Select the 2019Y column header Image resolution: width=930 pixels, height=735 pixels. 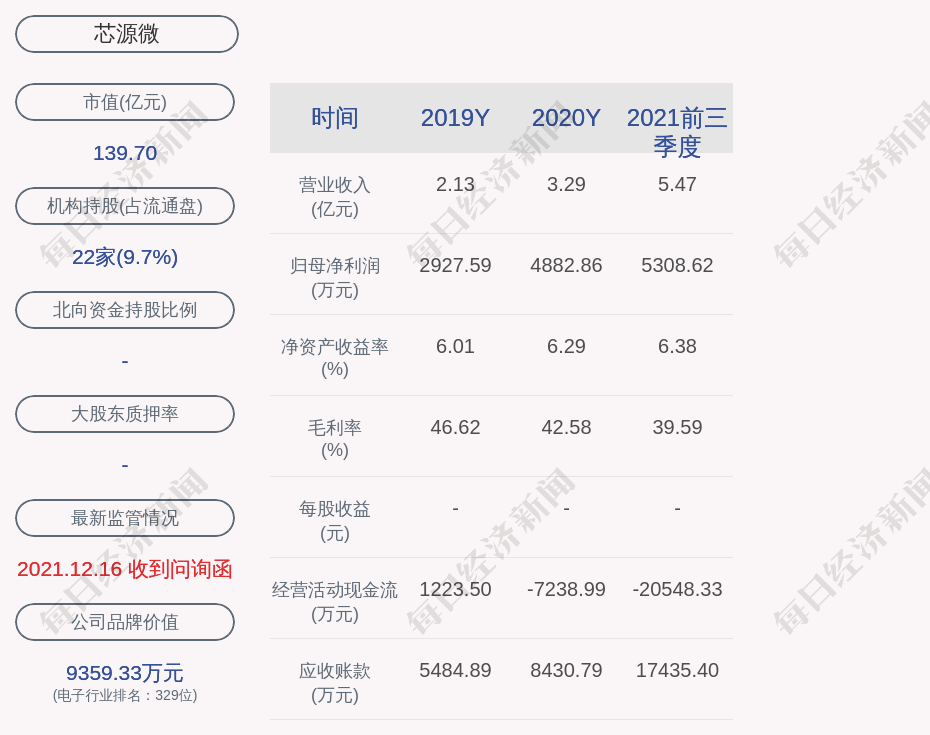[x=455, y=118]
